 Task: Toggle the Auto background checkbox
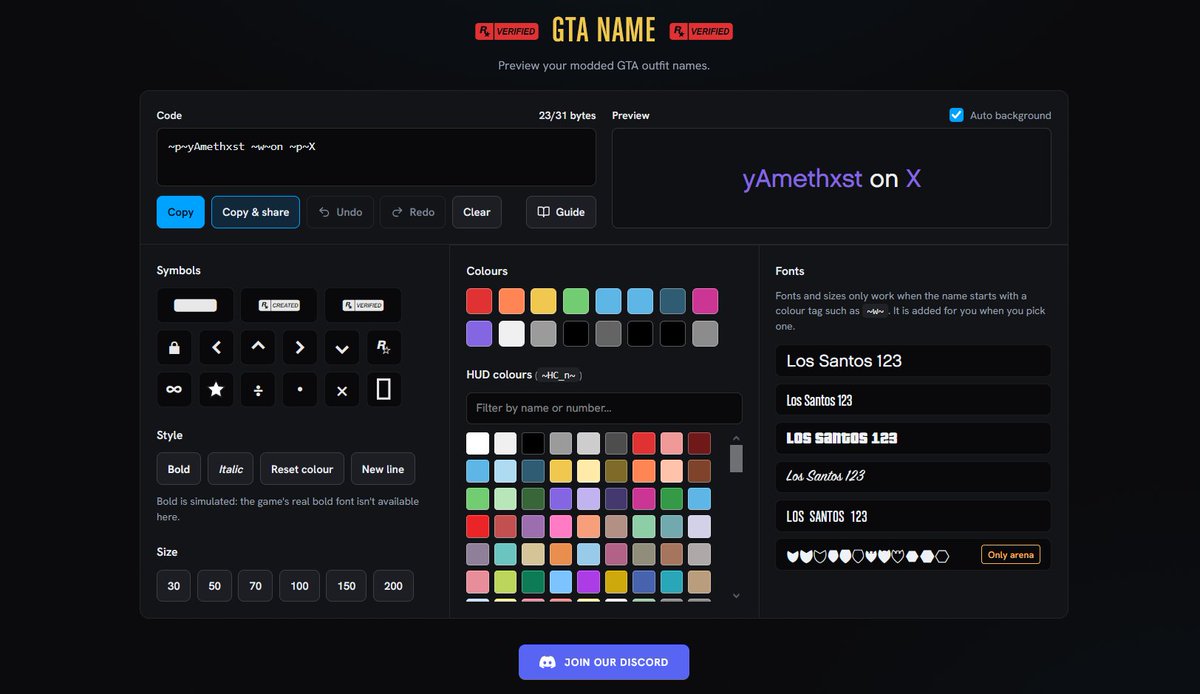click(956, 115)
